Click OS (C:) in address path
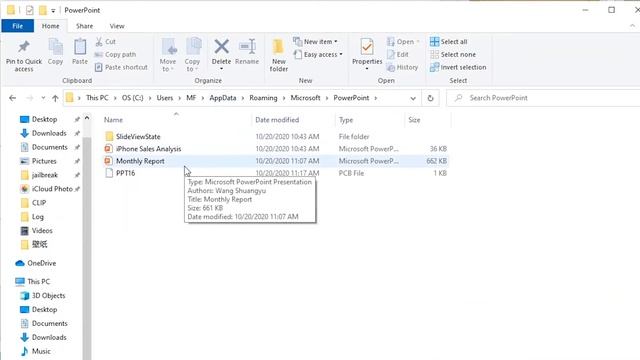Screen dimensions: 640x360 [133, 98]
